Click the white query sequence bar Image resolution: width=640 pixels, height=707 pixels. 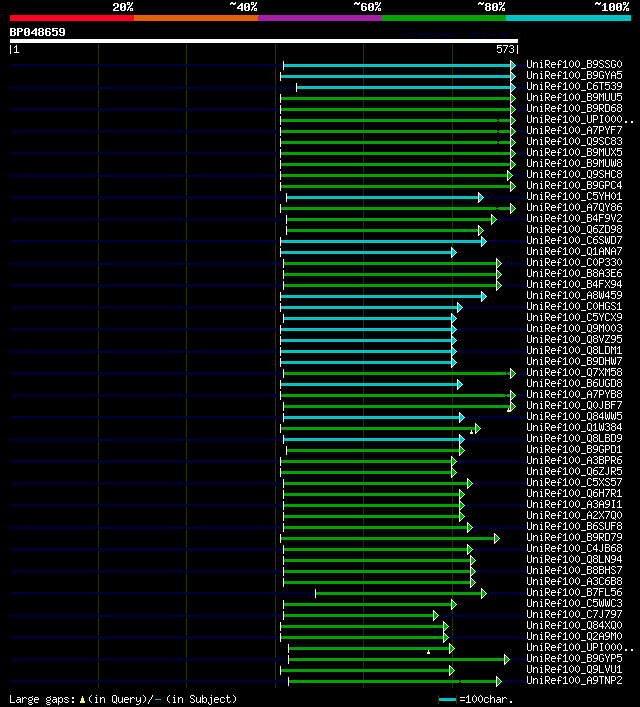point(264,41)
